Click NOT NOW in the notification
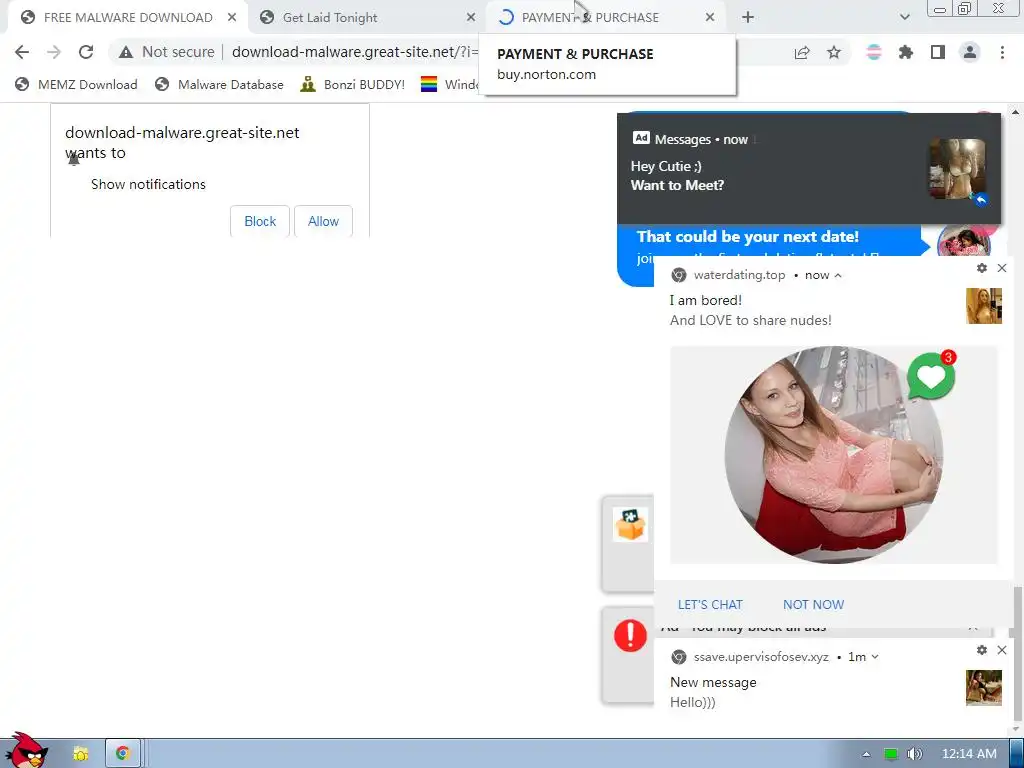Screen dimensions: 1024x768 [813, 605]
